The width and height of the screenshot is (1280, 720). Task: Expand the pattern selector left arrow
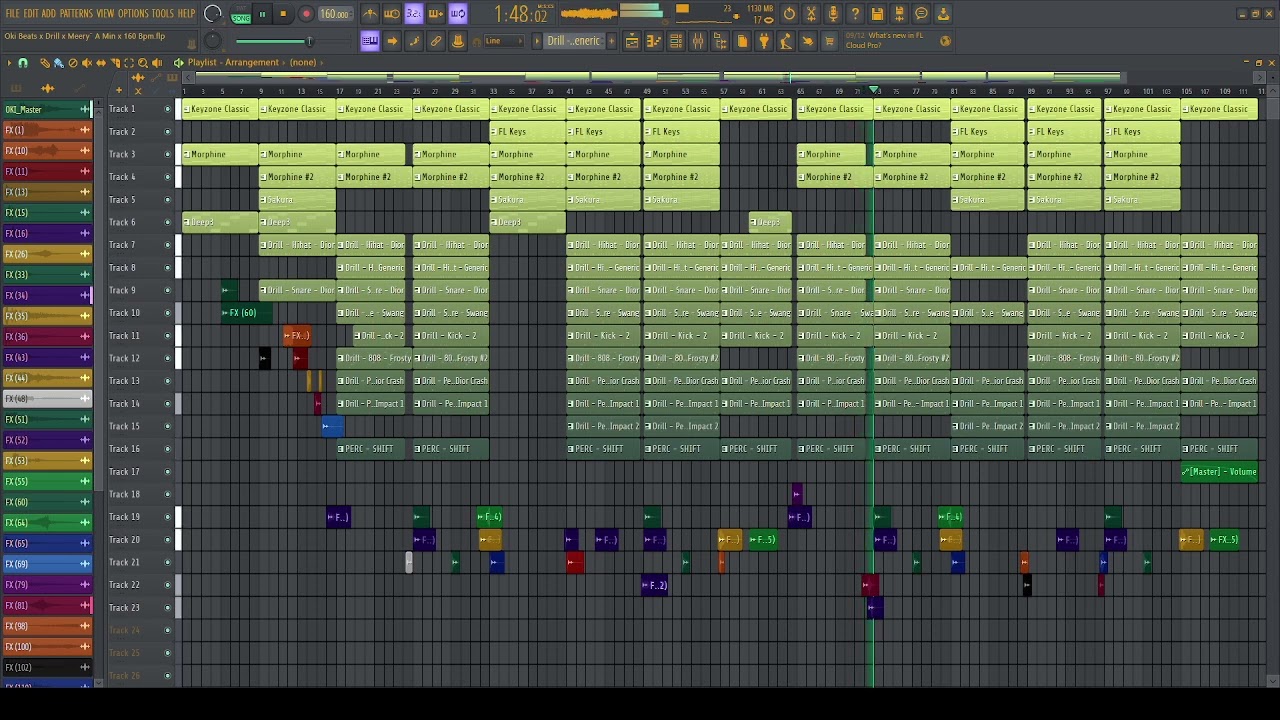[536, 41]
